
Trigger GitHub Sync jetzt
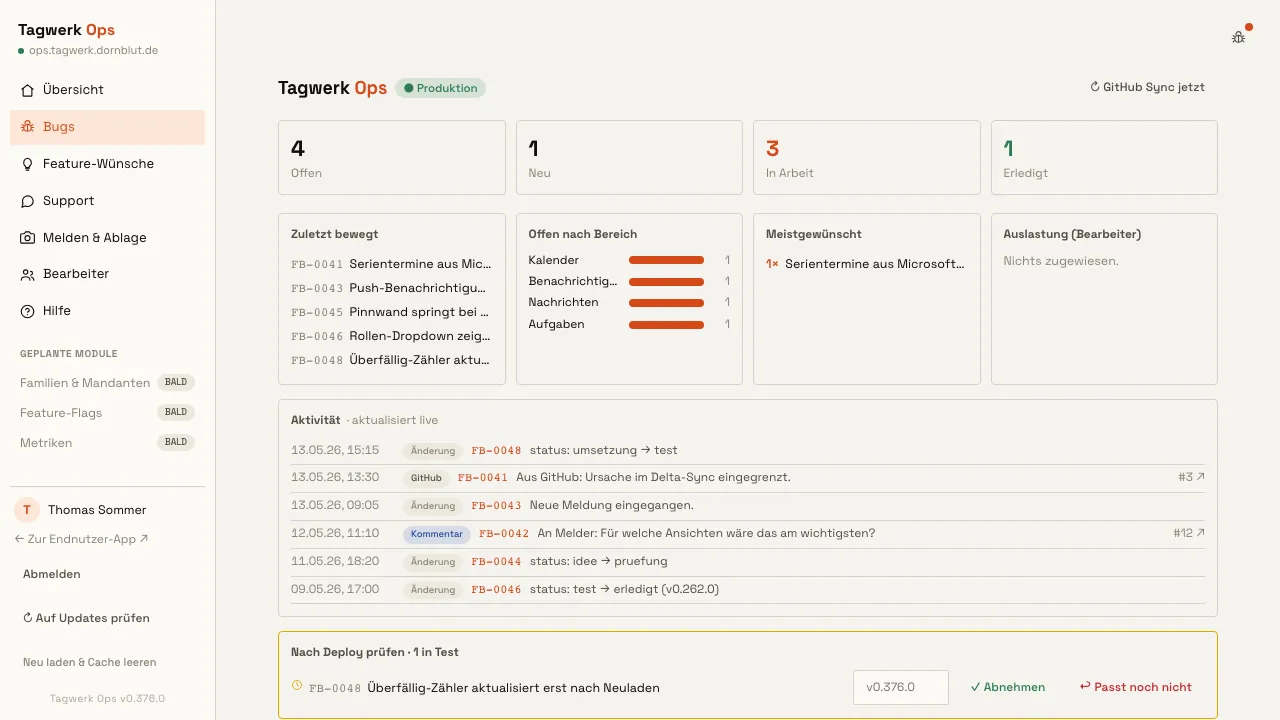tap(1147, 87)
